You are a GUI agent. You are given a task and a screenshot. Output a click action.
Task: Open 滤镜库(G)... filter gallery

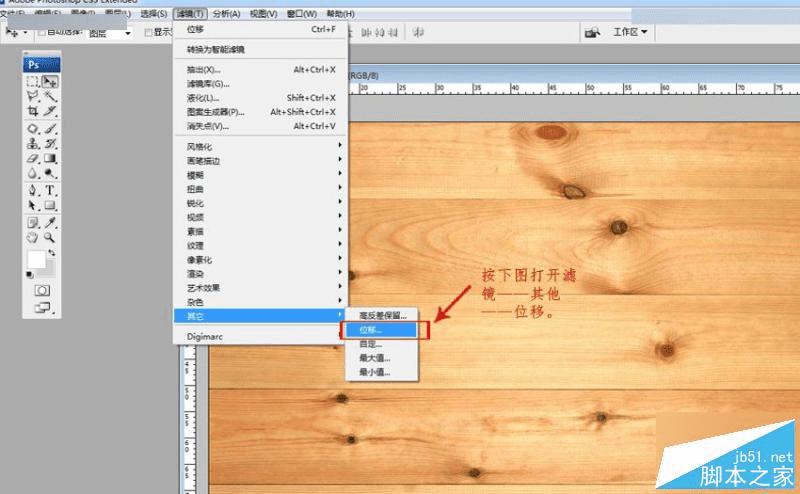tap(208, 84)
